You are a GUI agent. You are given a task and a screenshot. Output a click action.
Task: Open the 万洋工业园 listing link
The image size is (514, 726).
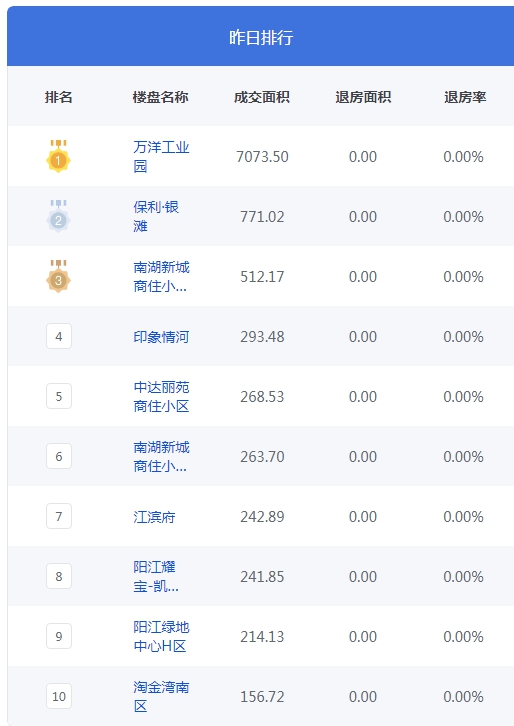161,156
